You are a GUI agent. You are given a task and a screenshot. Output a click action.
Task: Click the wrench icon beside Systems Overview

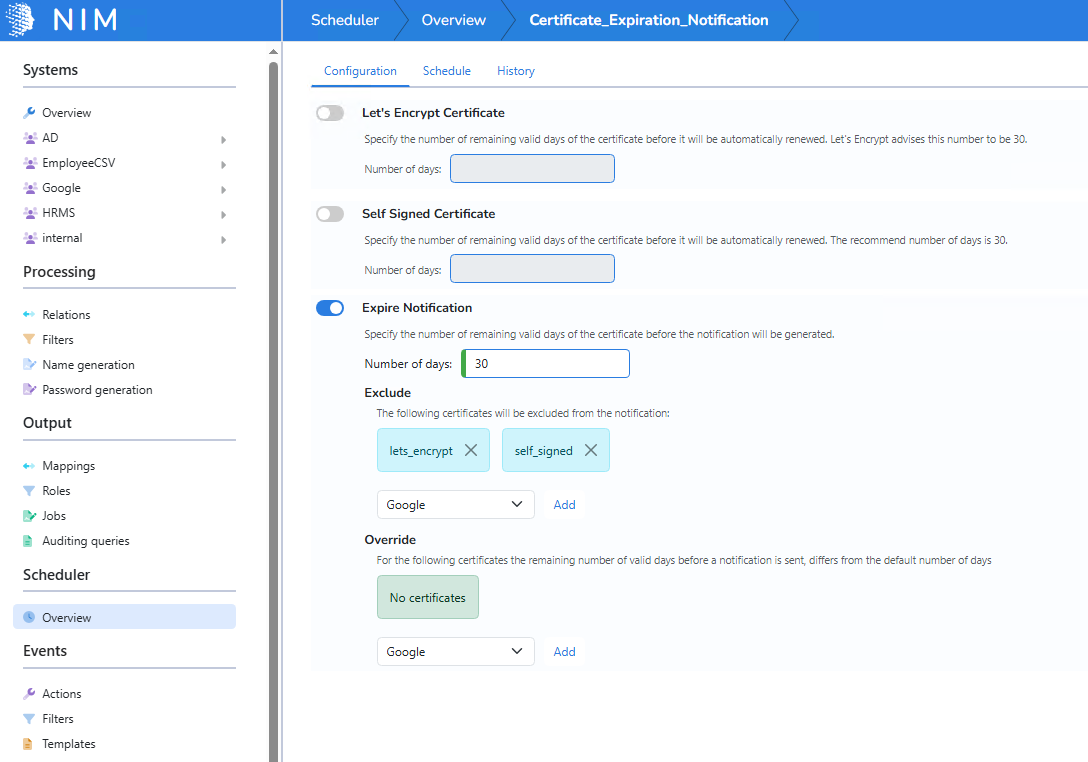29,113
